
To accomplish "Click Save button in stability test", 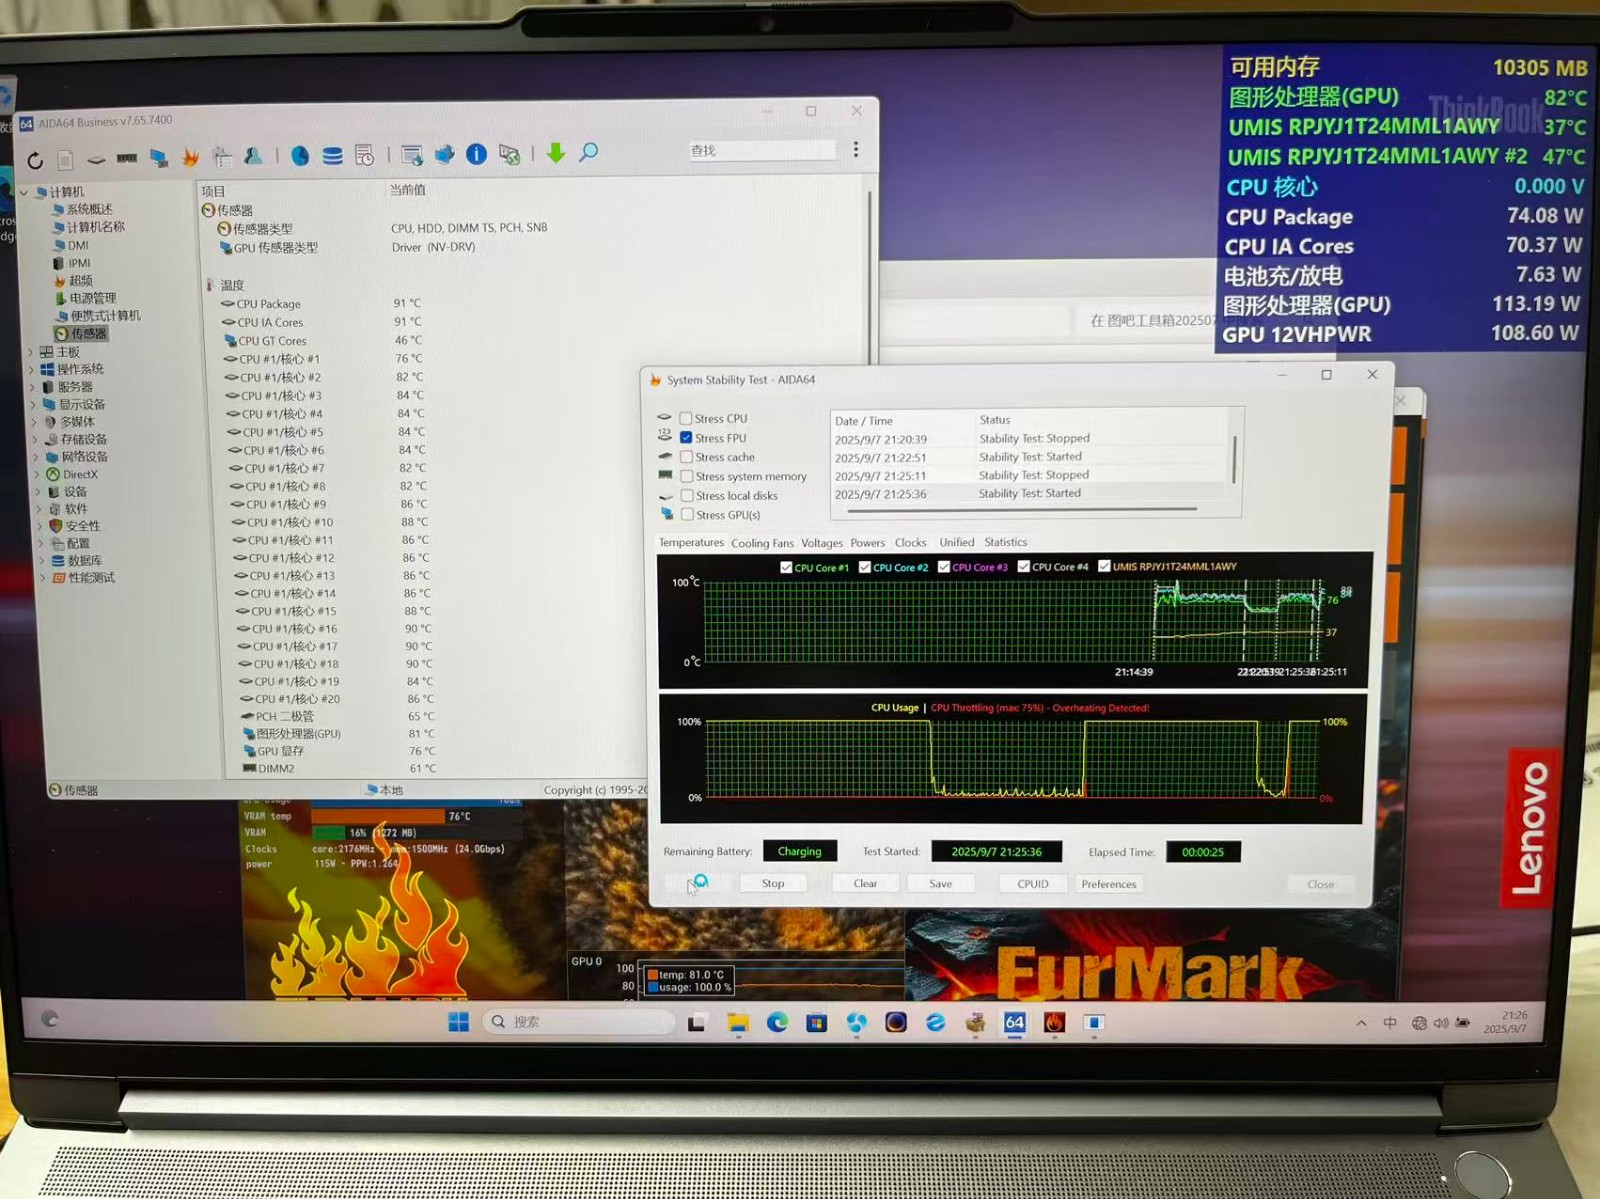I will point(940,883).
